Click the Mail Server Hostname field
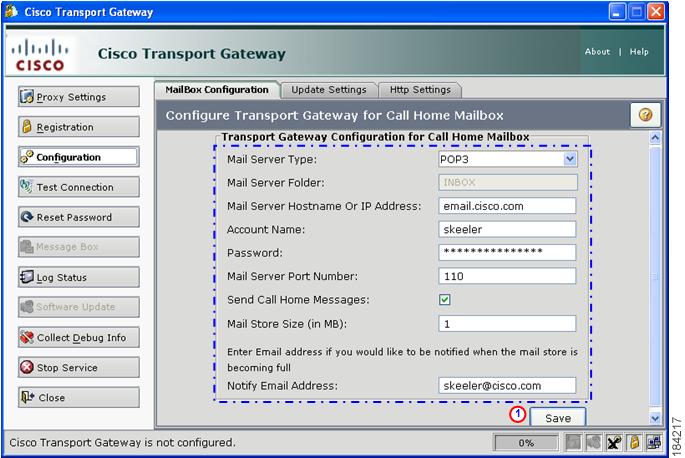The height and width of the screenshot is (458, 685). (x=507, y=206)
